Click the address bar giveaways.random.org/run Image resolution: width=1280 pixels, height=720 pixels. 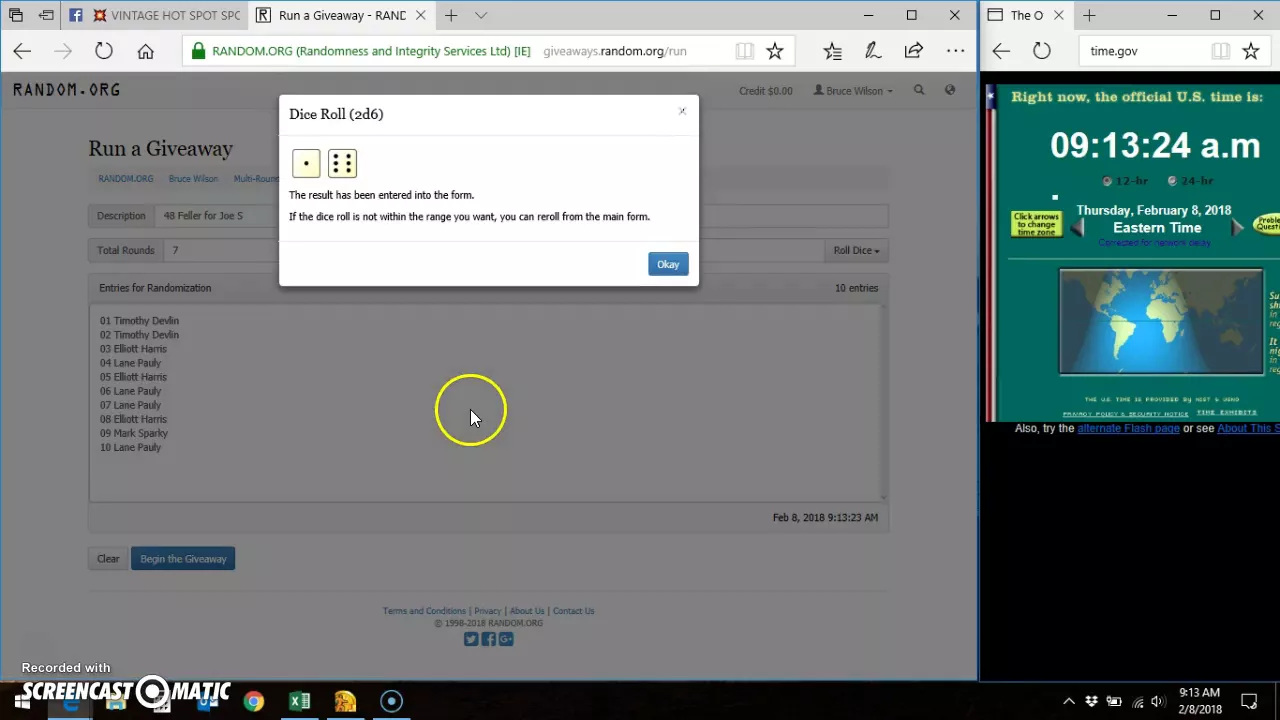615,51
